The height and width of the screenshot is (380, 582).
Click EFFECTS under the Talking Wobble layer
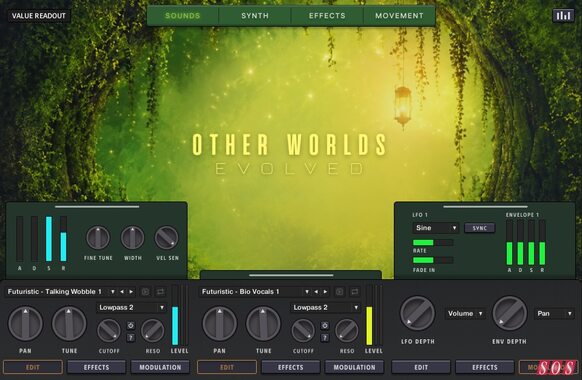[x=97, y=367]
